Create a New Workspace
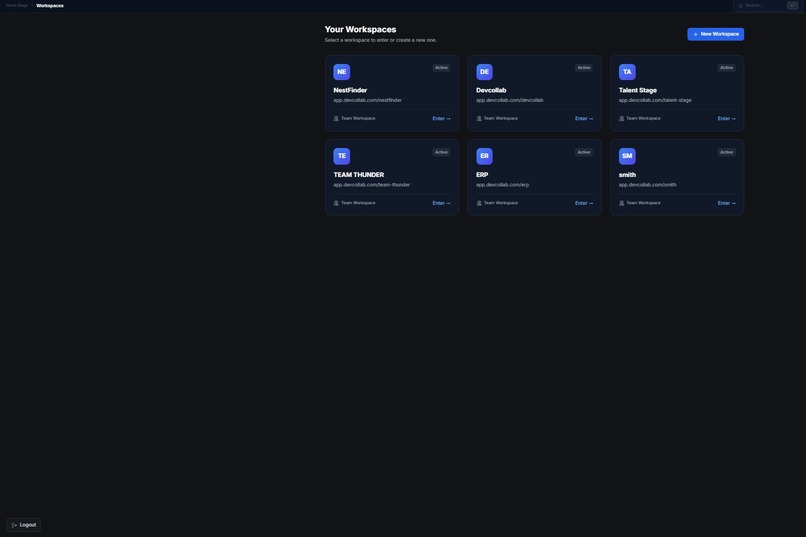 (x=716, y=34)
